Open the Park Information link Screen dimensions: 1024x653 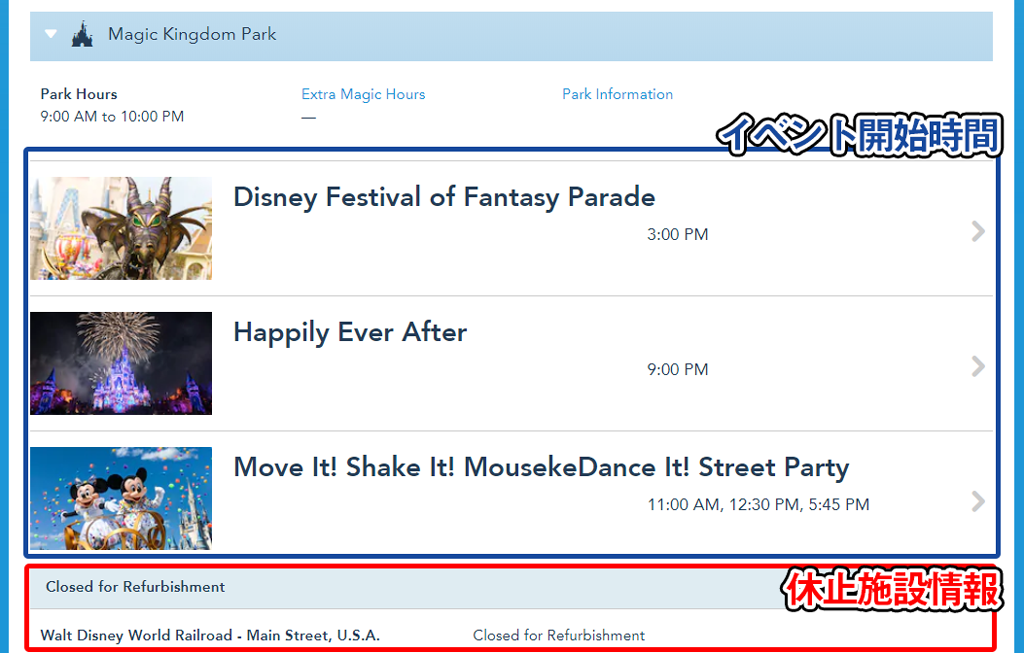pos(617,94)
